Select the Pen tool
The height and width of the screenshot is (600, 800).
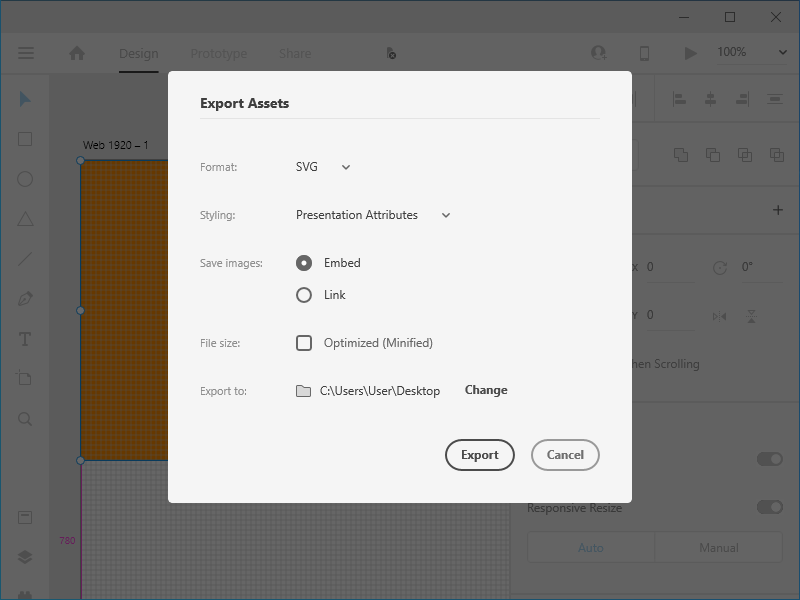(x=26, y=299)
